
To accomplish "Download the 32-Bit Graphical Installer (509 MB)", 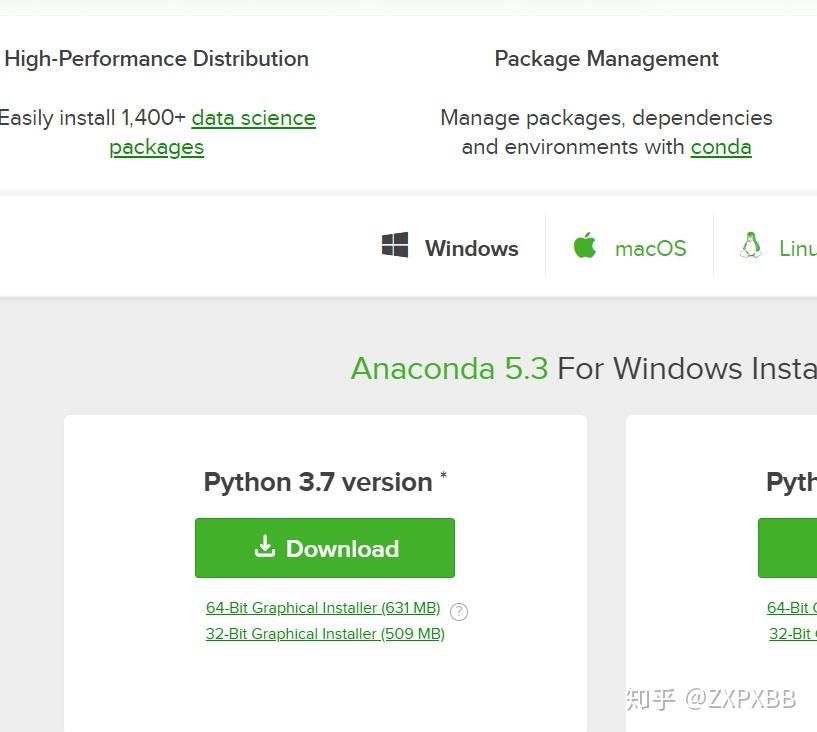I will [x=324, y=633].
